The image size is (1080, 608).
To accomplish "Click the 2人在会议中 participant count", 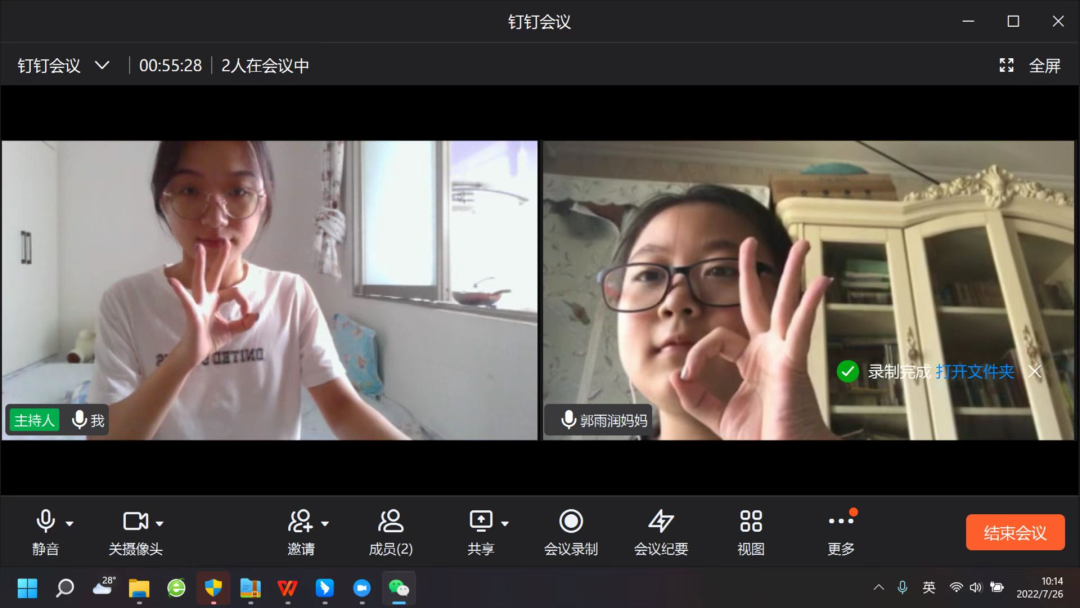I will (265, 65).
